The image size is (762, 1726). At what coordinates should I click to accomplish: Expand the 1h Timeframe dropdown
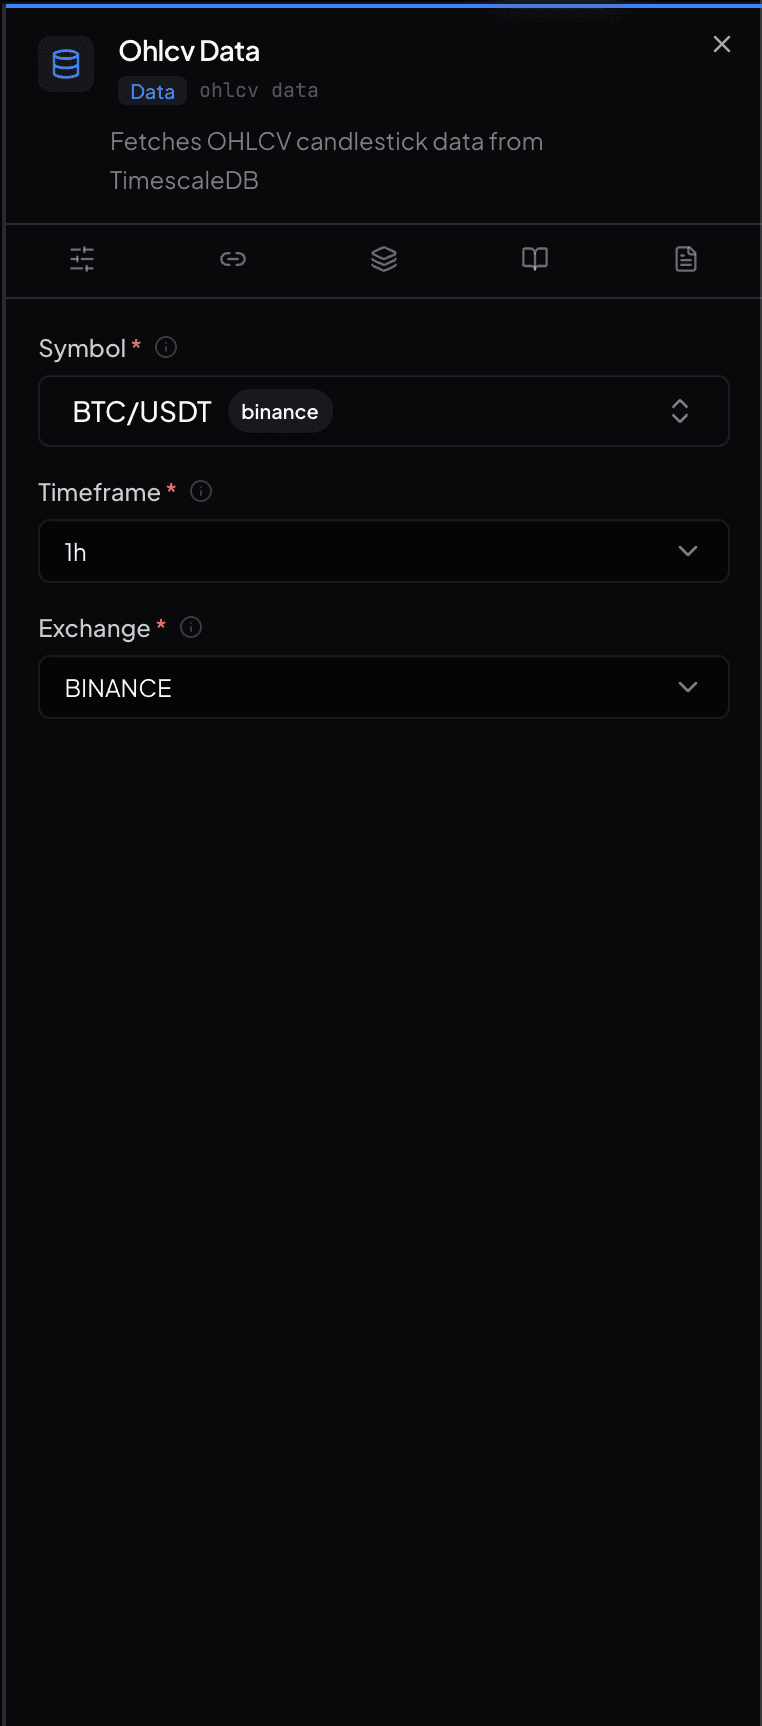click(x=384, y=551)
